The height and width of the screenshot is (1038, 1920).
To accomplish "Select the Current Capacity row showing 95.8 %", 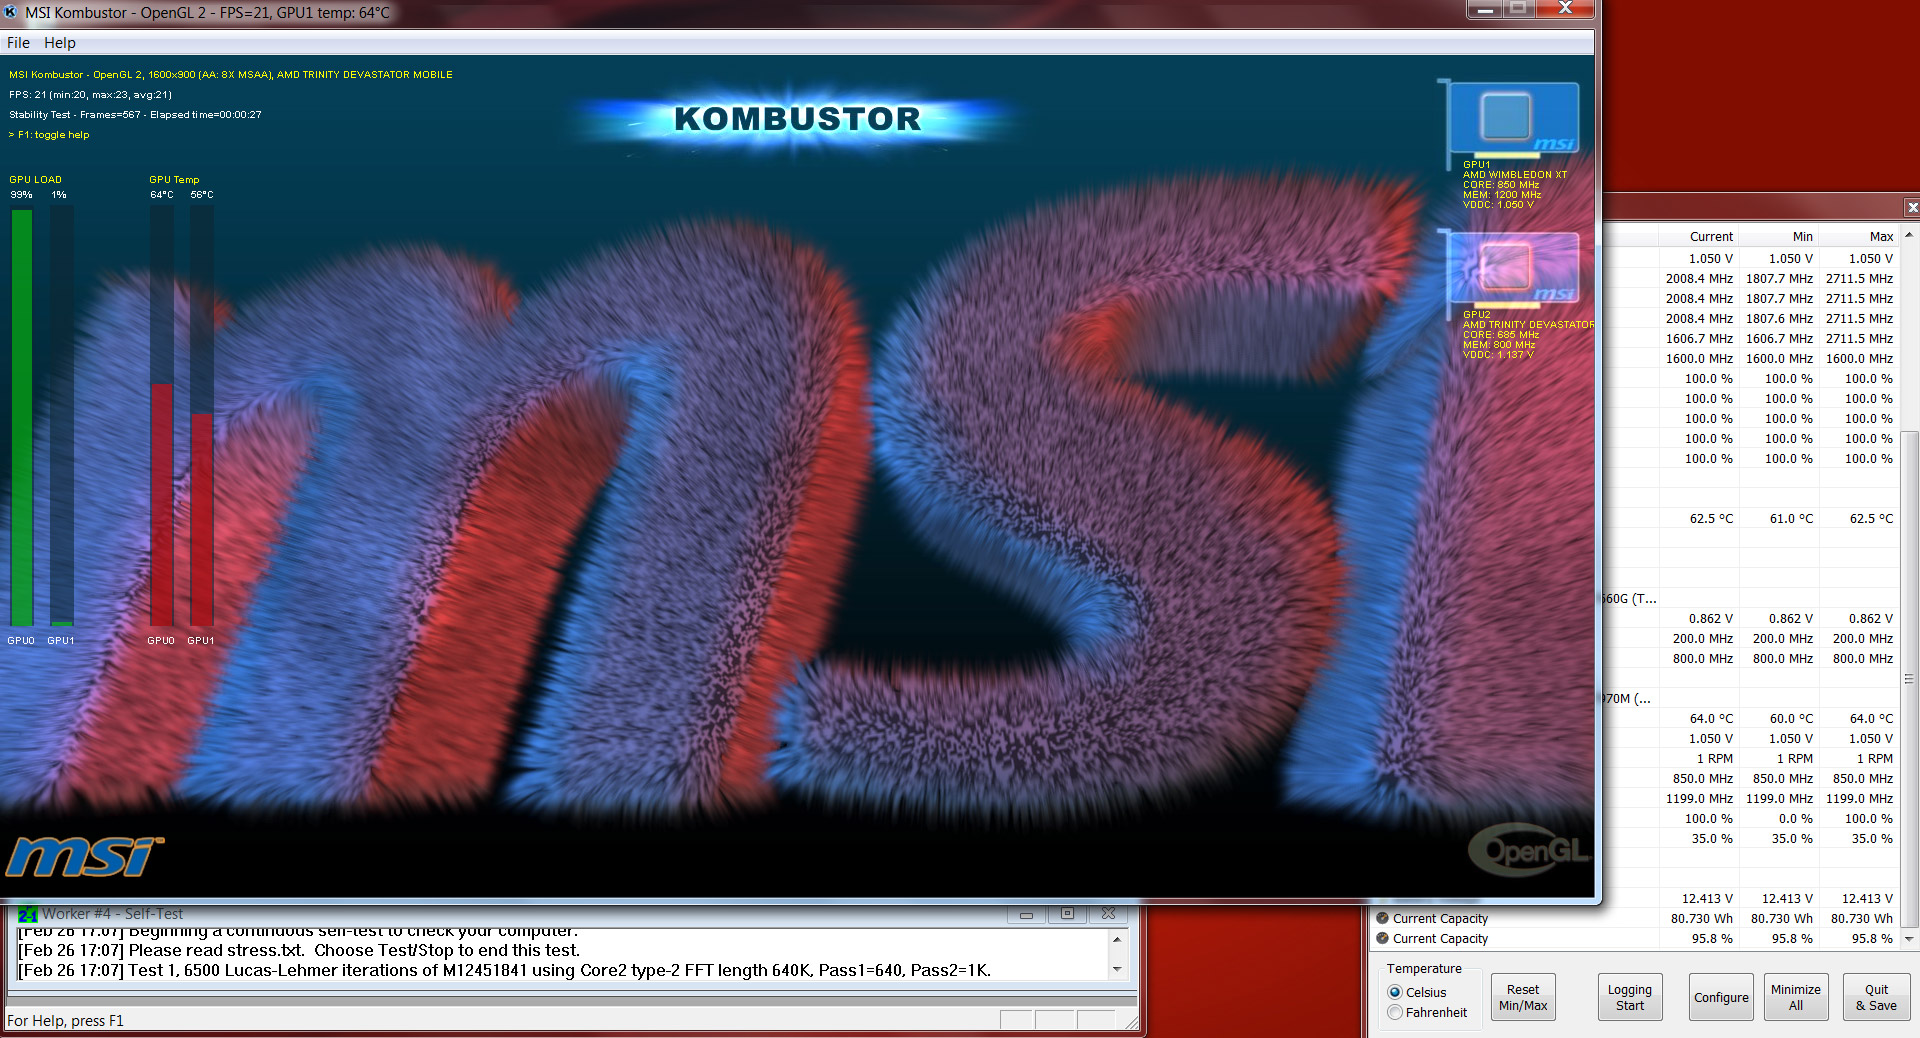I will [x=1635, y=938].
